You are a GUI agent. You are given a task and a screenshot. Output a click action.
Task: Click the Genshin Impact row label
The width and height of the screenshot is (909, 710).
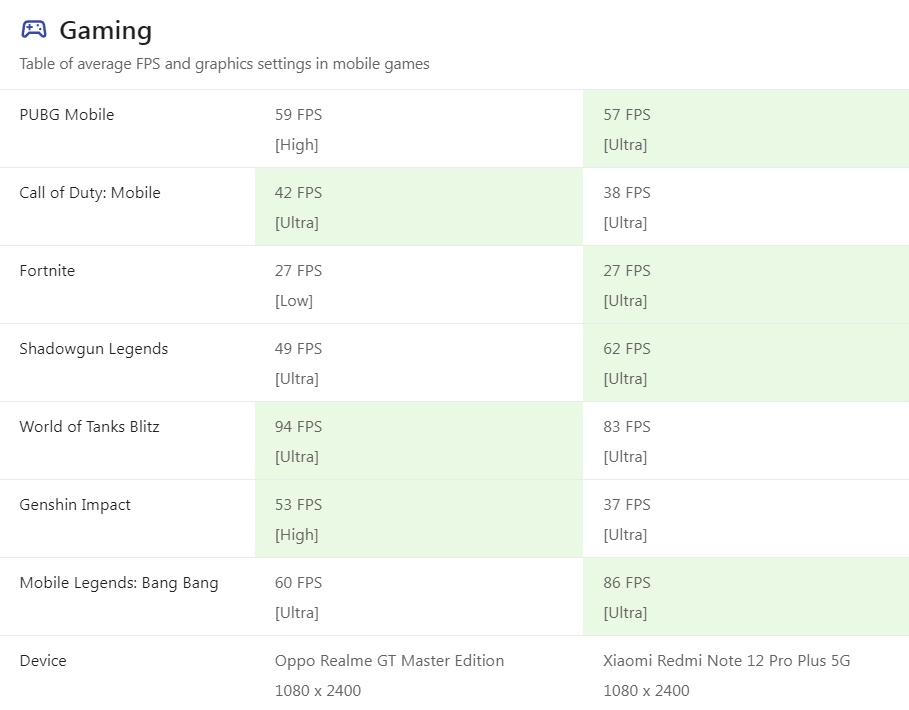75,505
